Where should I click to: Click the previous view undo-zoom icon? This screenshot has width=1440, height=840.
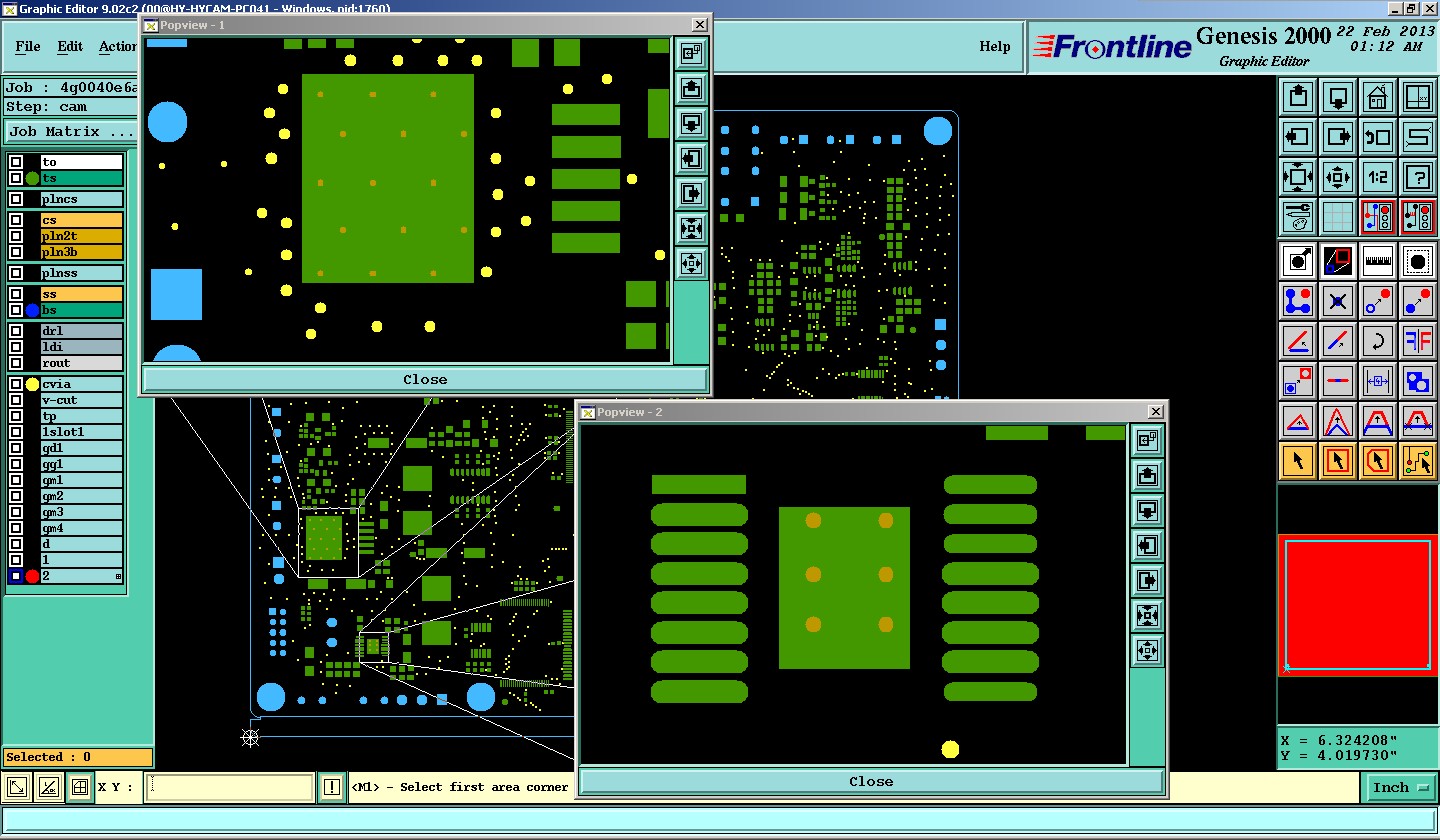1378,137
